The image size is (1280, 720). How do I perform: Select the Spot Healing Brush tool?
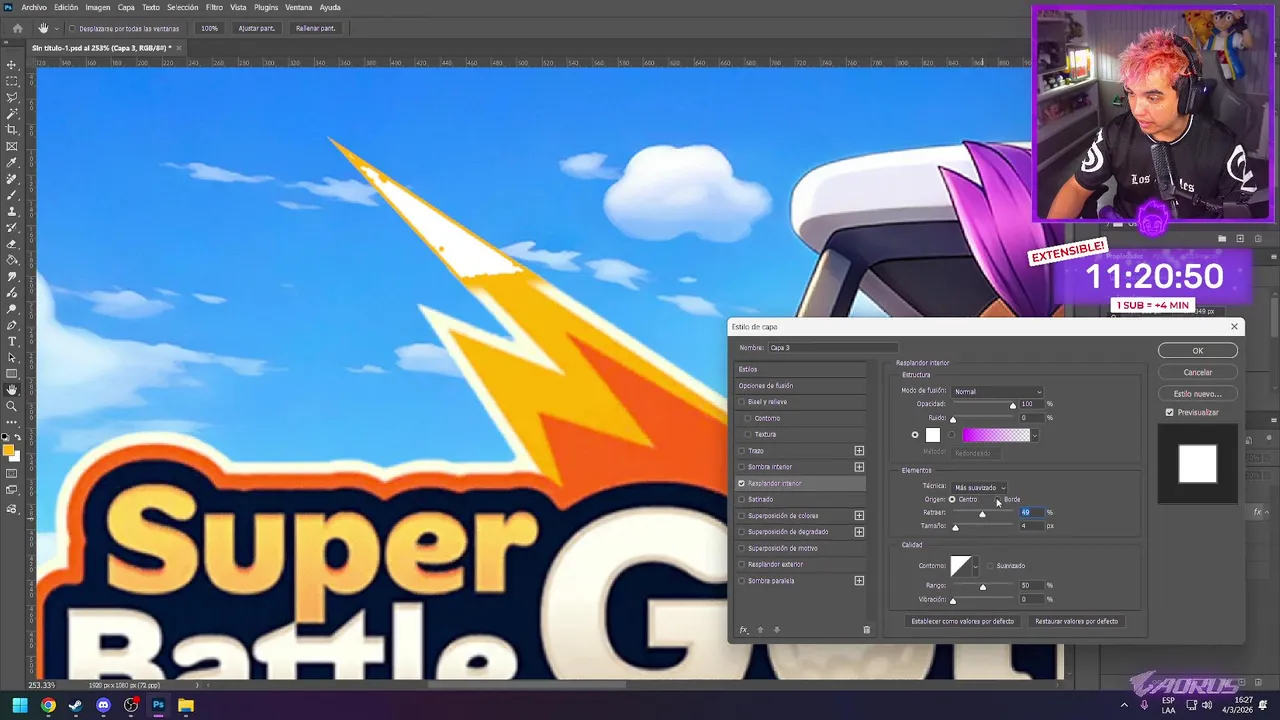(12, 179)
